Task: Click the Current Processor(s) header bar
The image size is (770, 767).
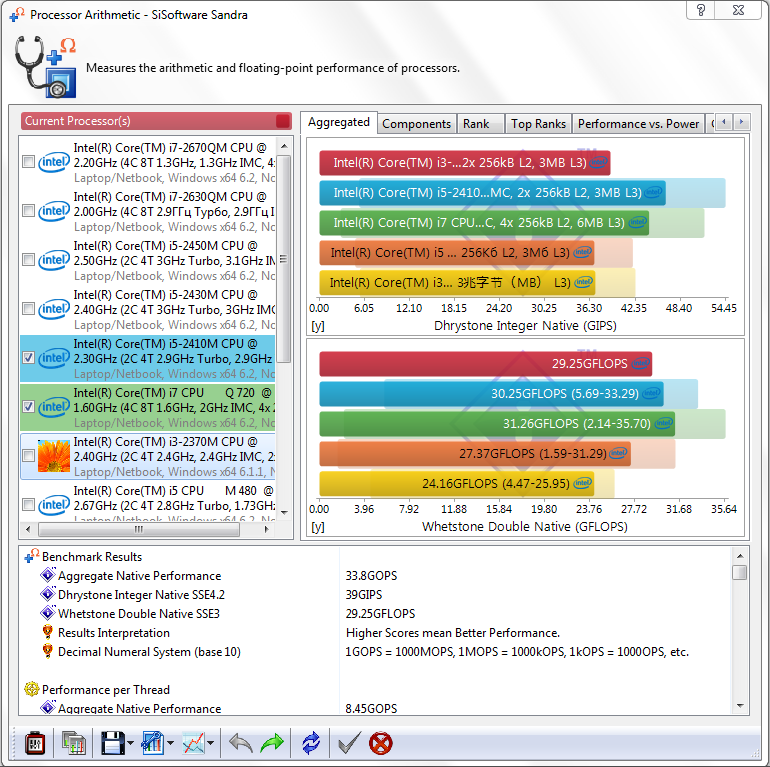Action: 156,121
